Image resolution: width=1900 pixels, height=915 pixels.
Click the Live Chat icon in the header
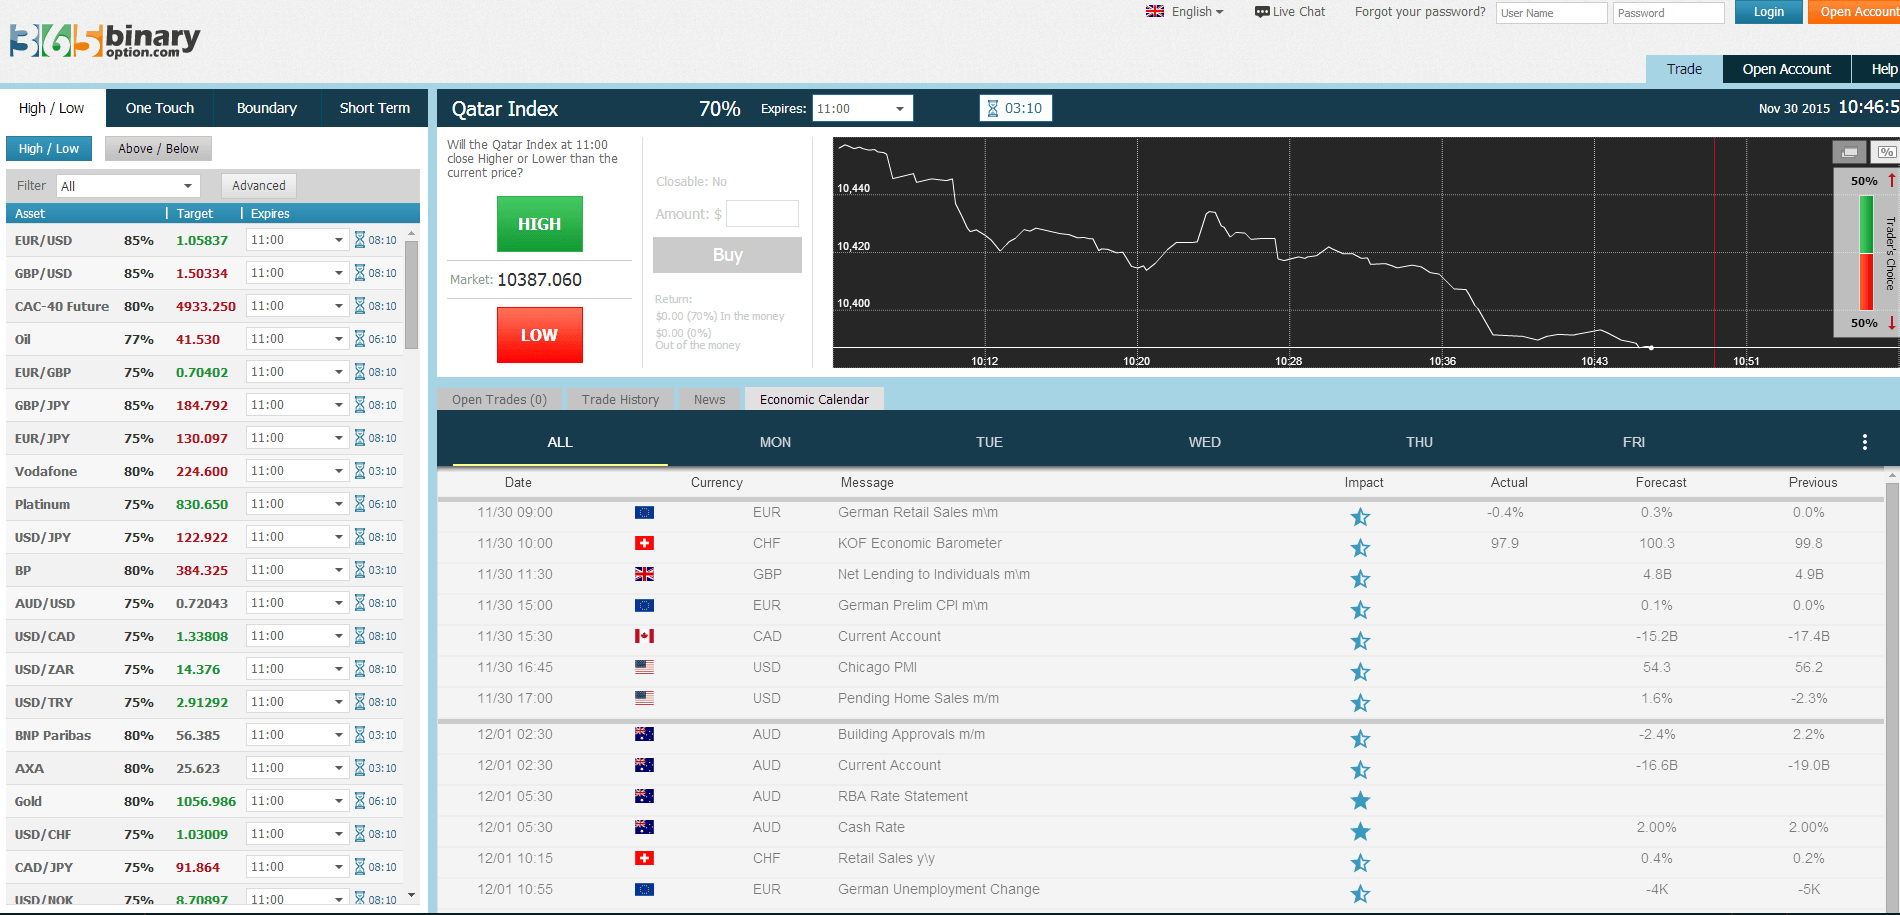(x=1261, y=11)
